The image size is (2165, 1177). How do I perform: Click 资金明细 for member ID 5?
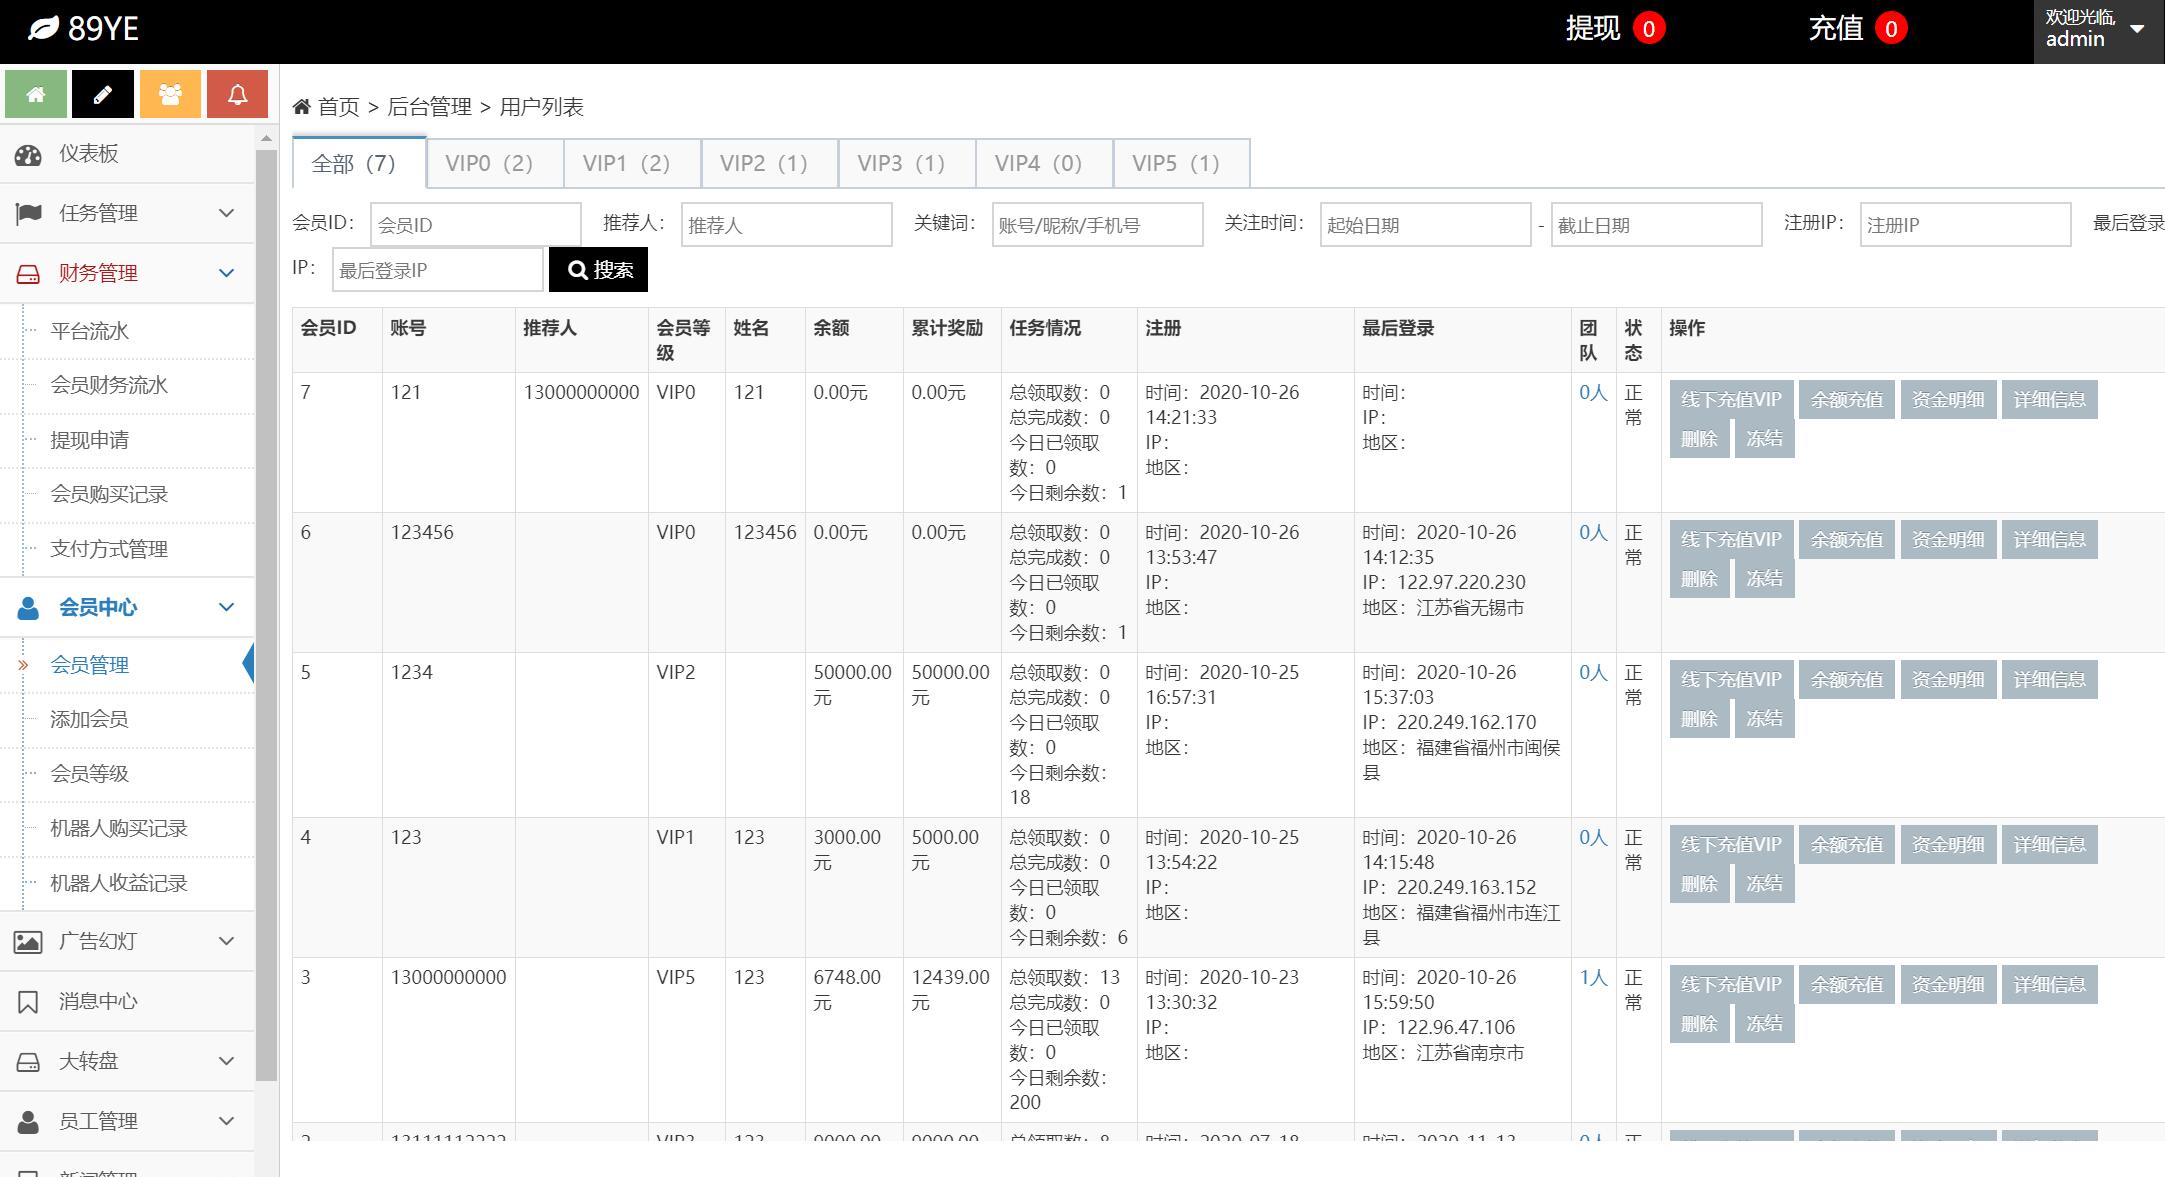[1948, 679]
